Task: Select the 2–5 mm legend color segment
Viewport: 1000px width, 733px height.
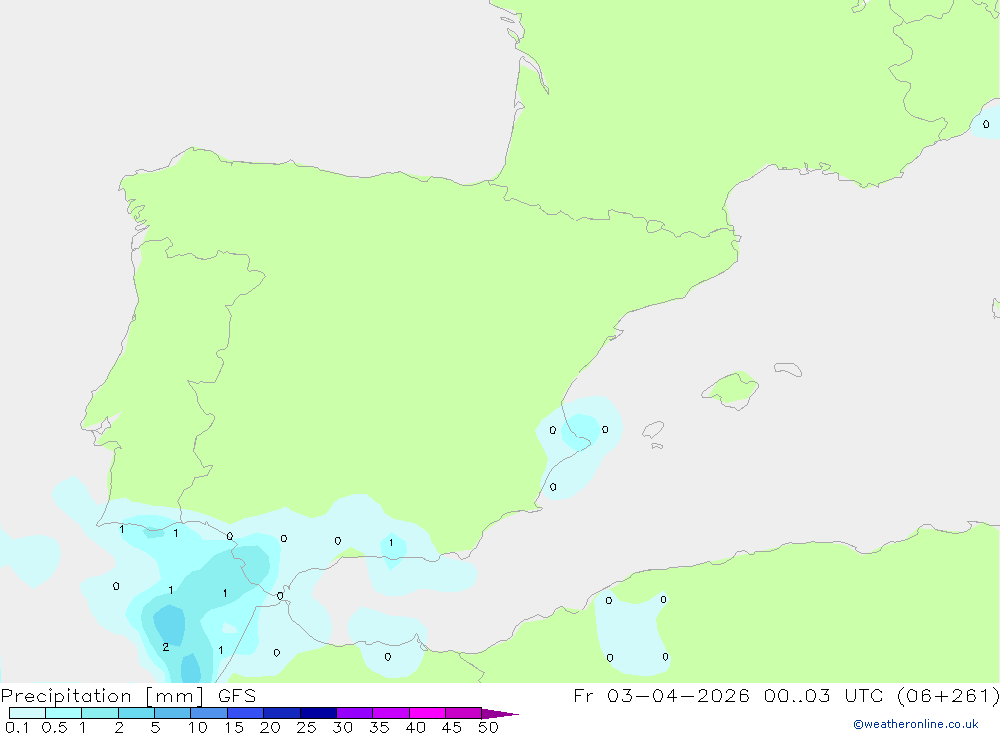Action: coord(136,713)
